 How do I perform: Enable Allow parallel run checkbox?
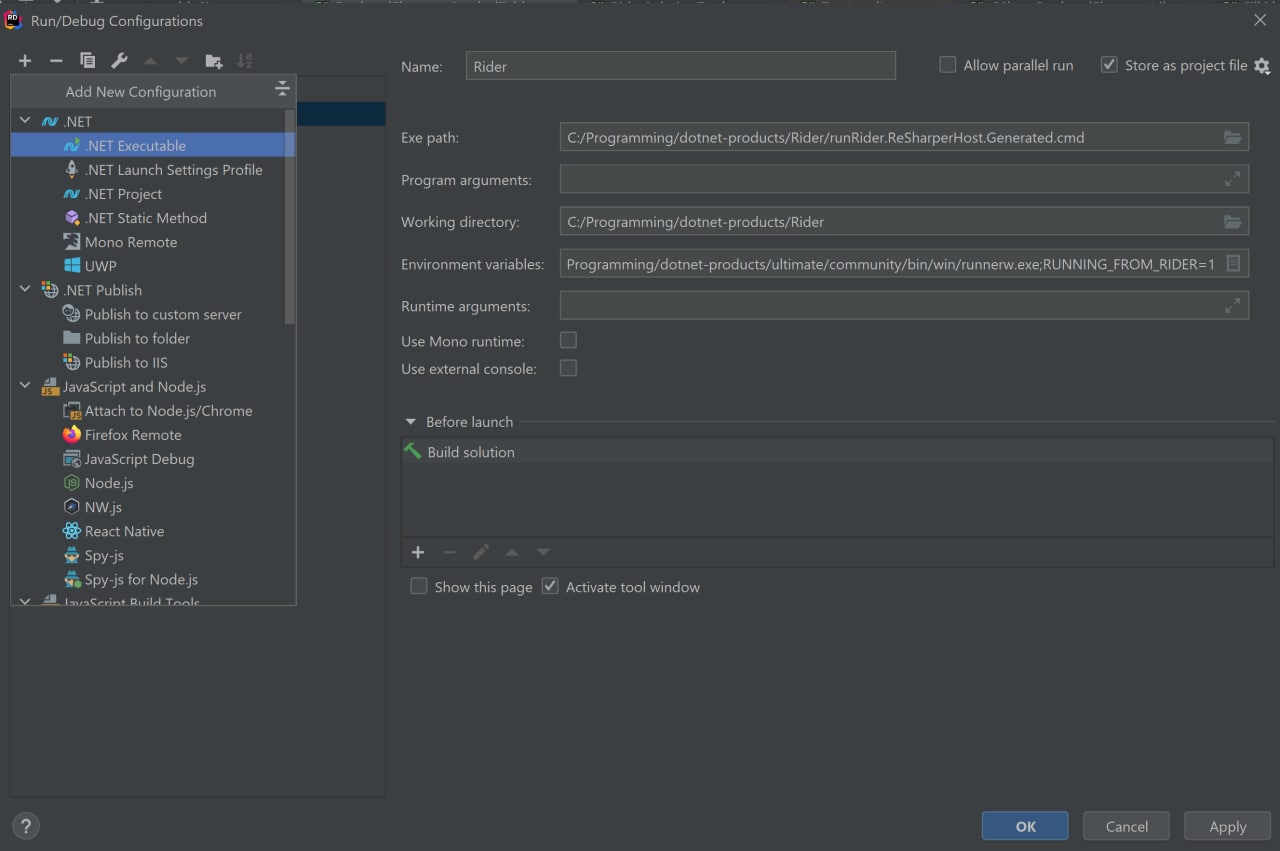click(x=947, y=65)
